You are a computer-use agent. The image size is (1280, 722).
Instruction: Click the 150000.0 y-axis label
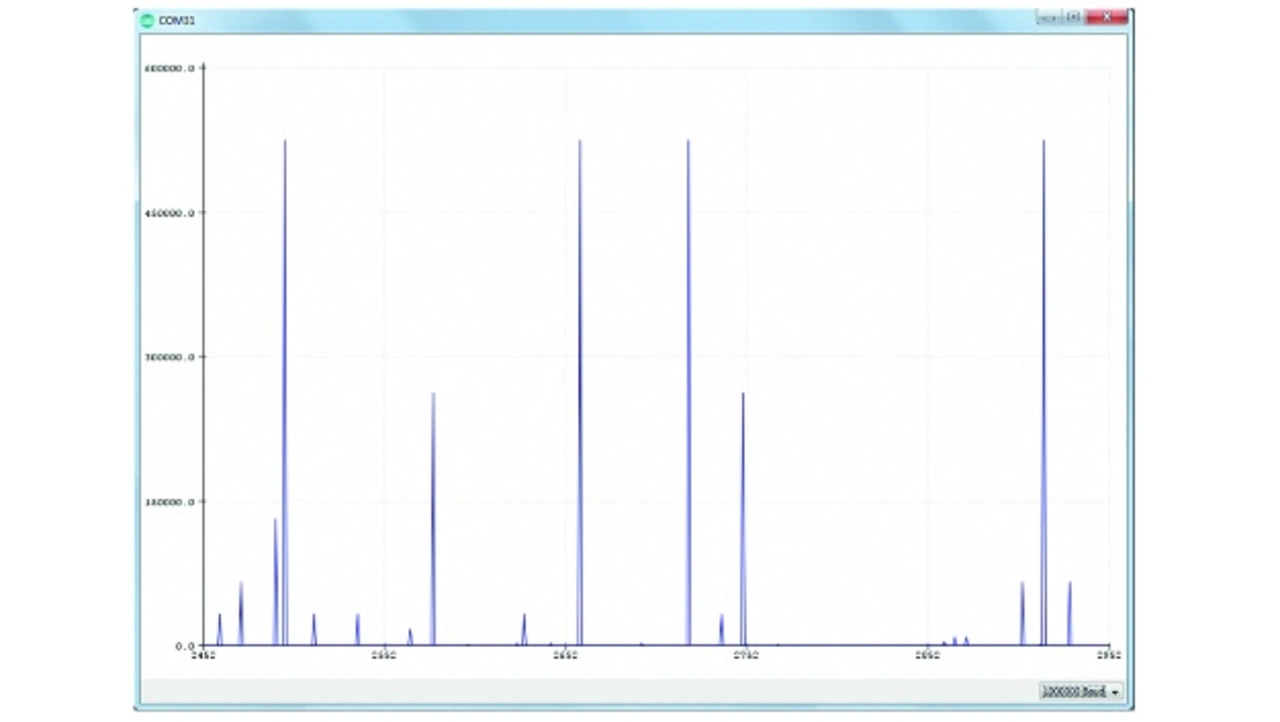tap(169, 502)
